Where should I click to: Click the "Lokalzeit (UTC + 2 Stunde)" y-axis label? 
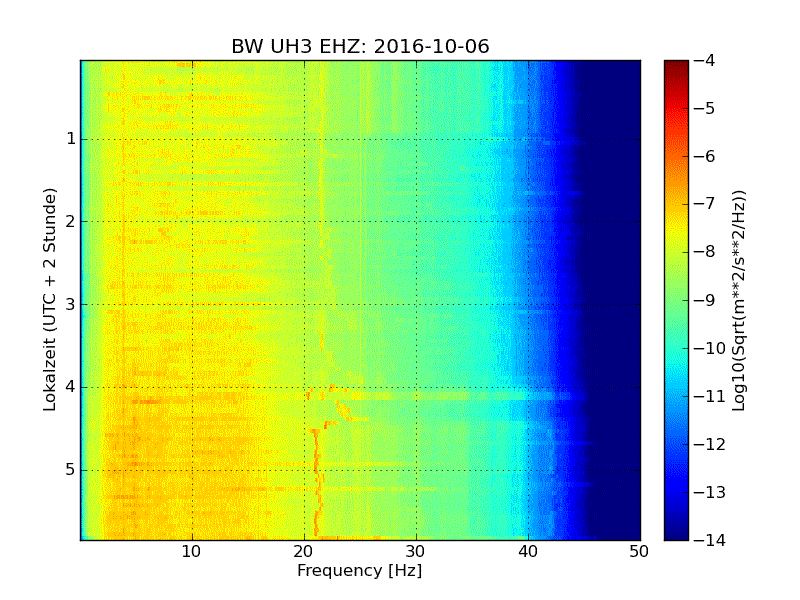click(x=49, y=300)
